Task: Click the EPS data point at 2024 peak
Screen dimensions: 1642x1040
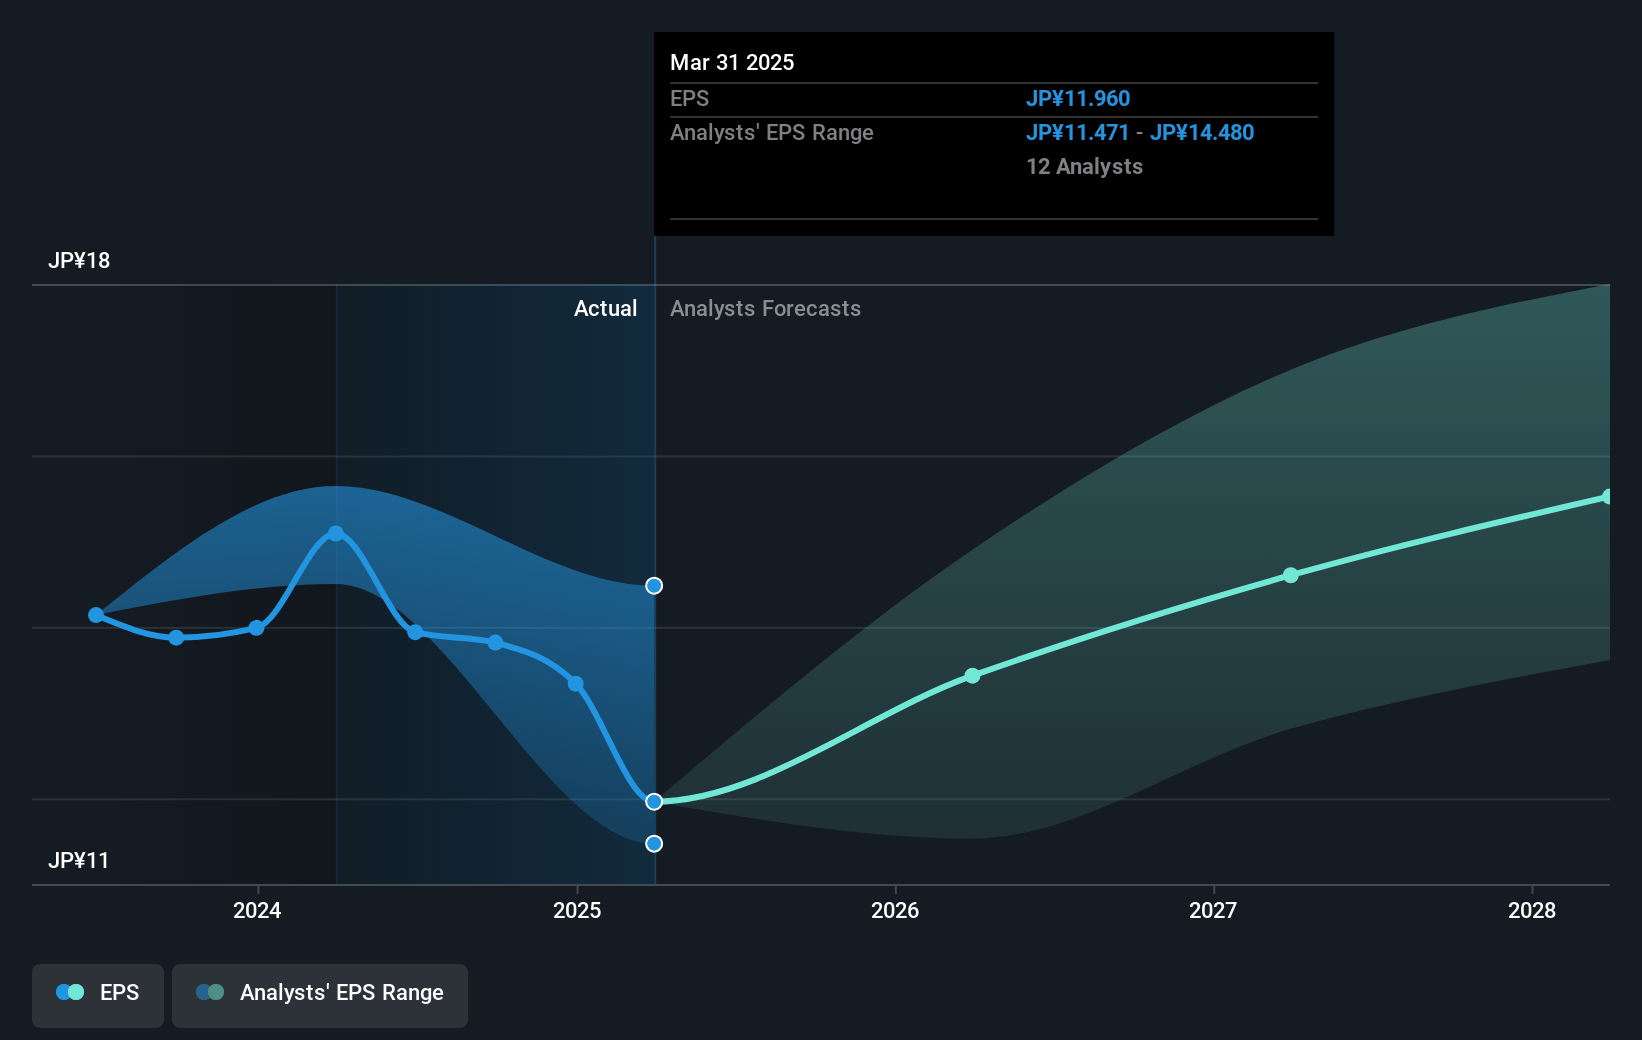Action: tap(336, 533)
